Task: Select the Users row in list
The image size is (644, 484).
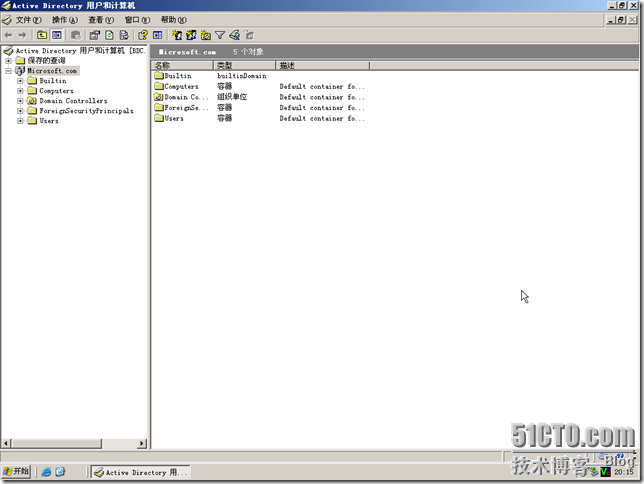Action: [260, 119]
